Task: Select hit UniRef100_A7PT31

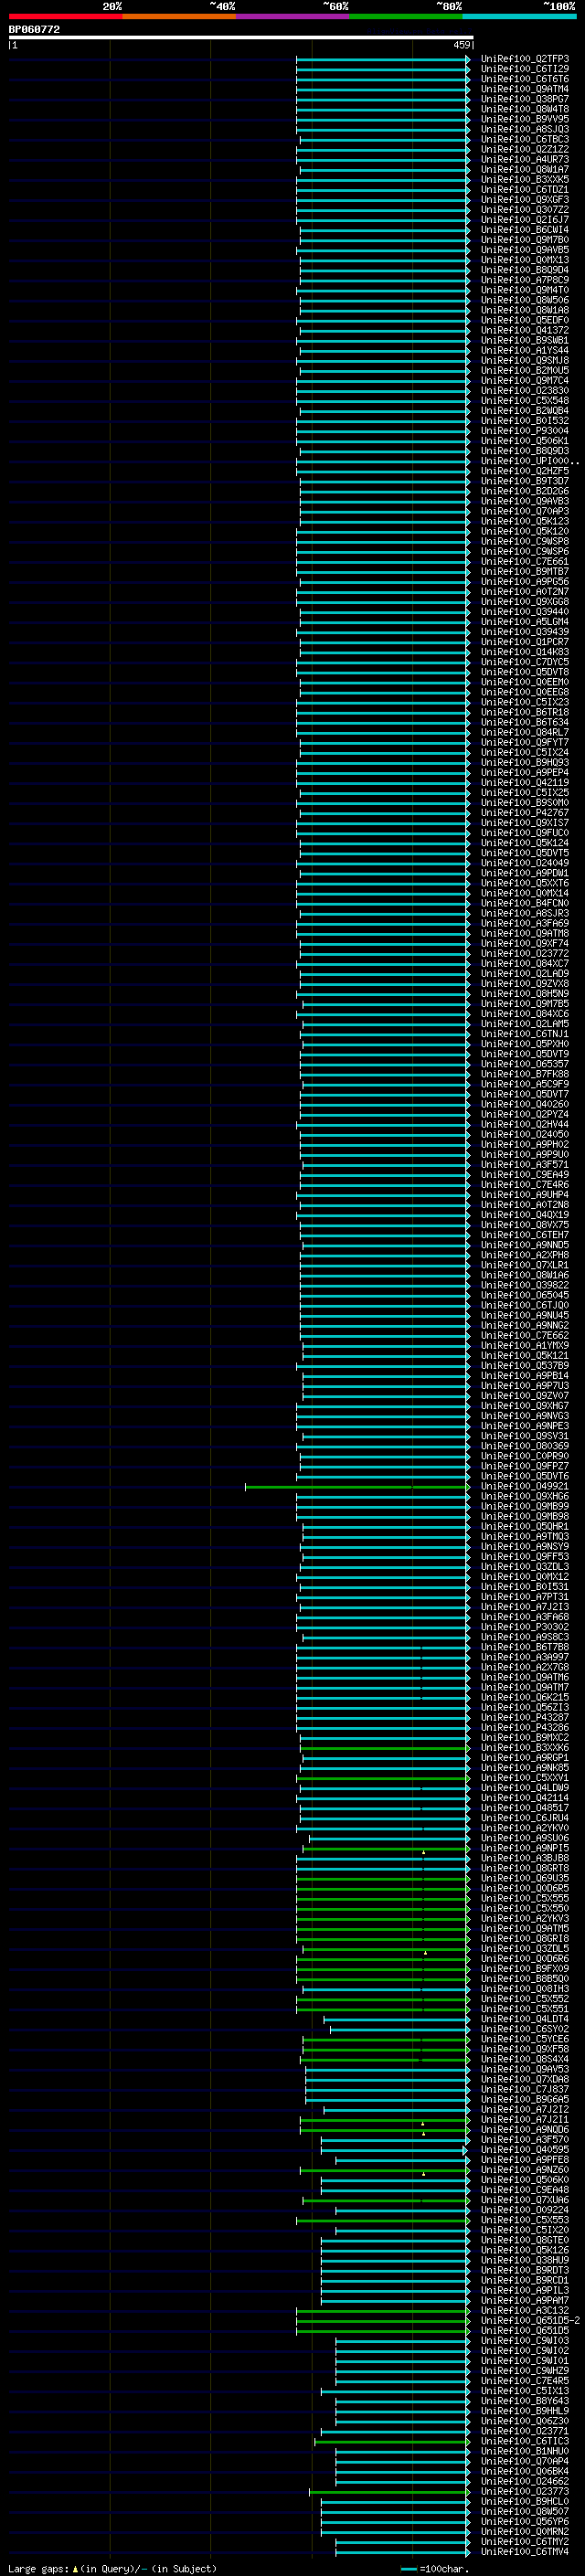Action: 524,1597
